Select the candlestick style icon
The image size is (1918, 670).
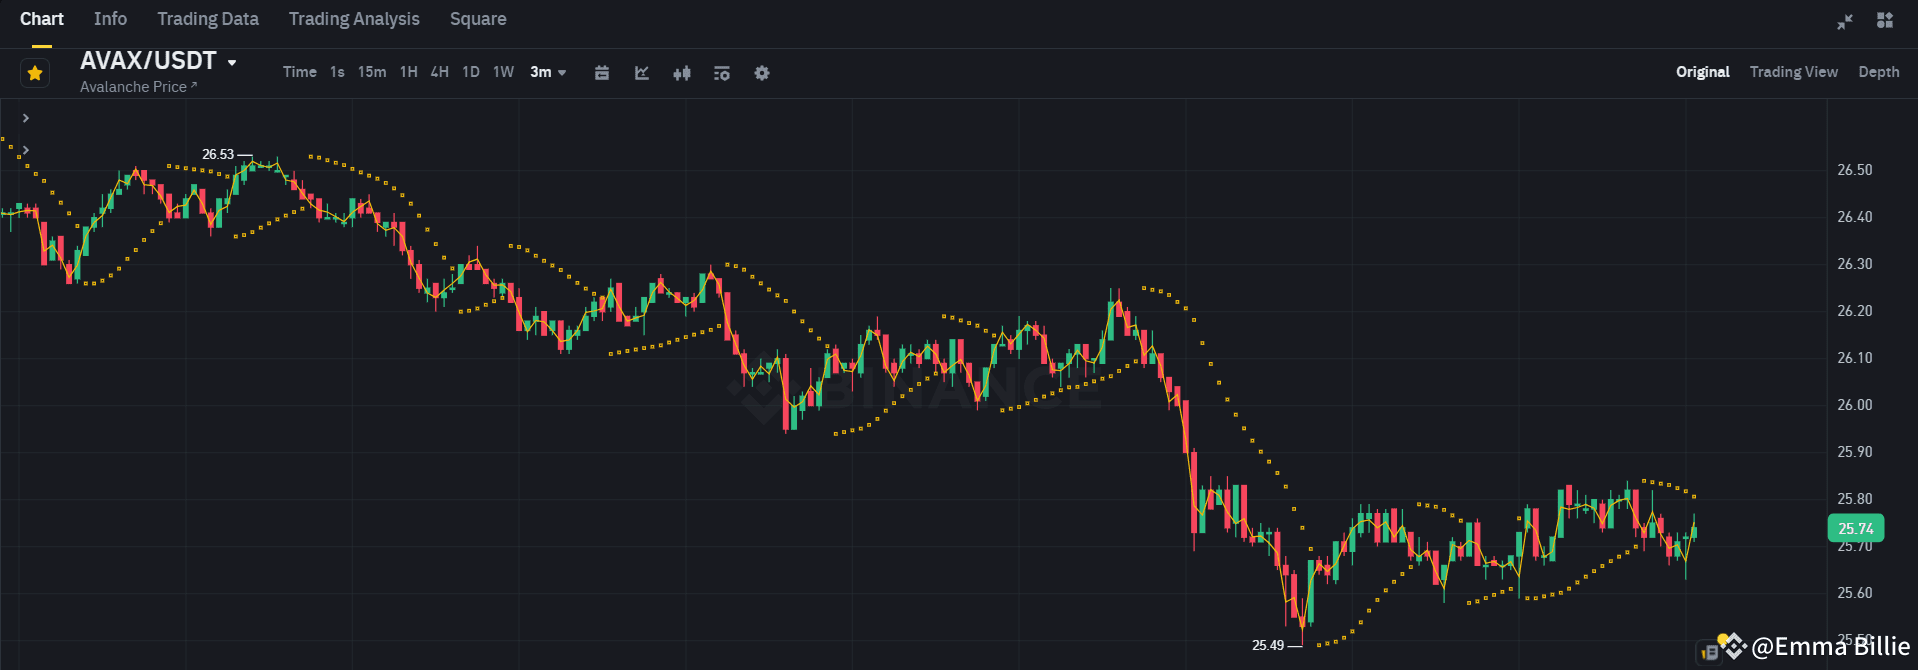pos(681,72)
